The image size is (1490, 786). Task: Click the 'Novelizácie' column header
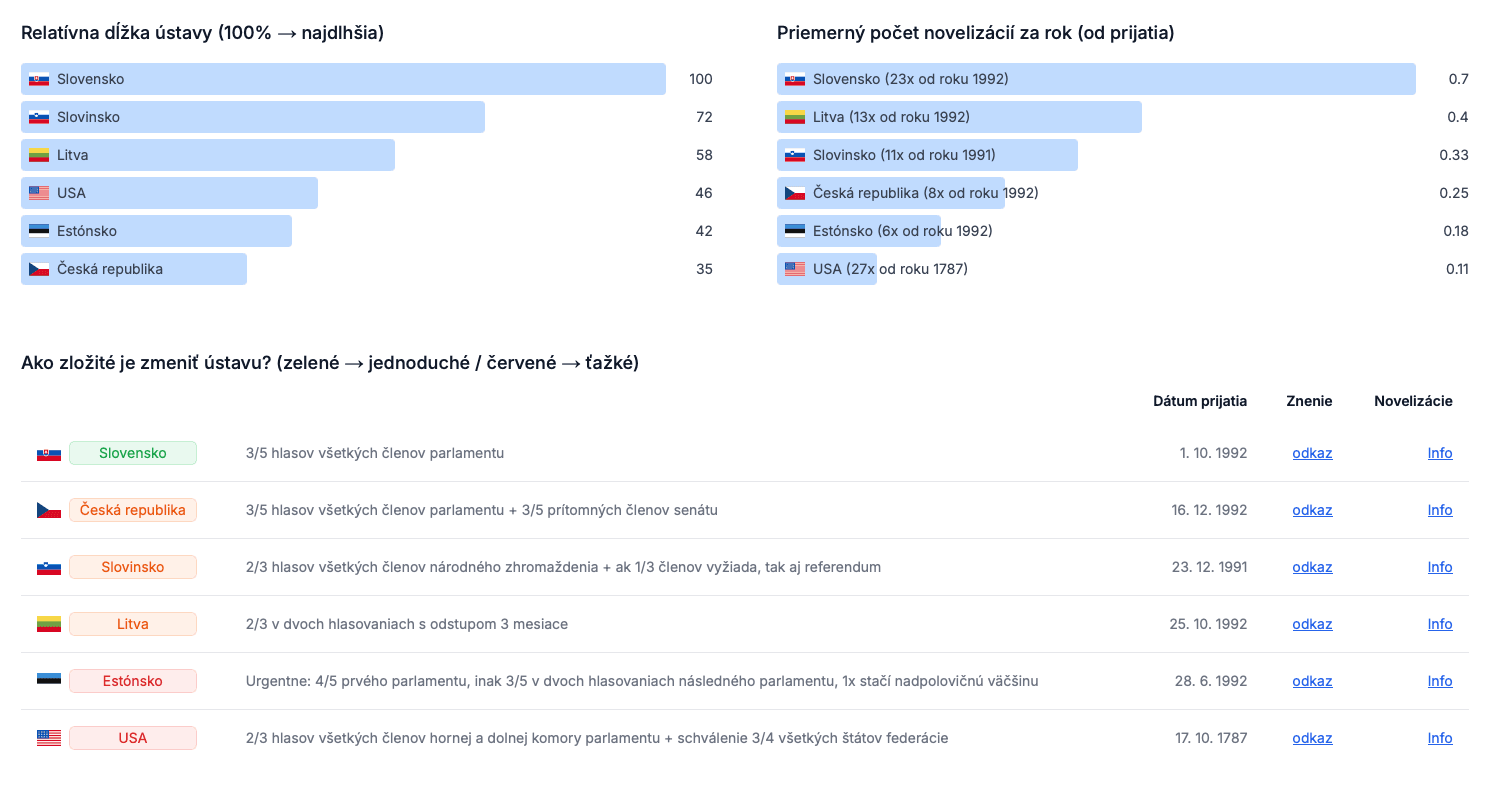(1413, 401)
